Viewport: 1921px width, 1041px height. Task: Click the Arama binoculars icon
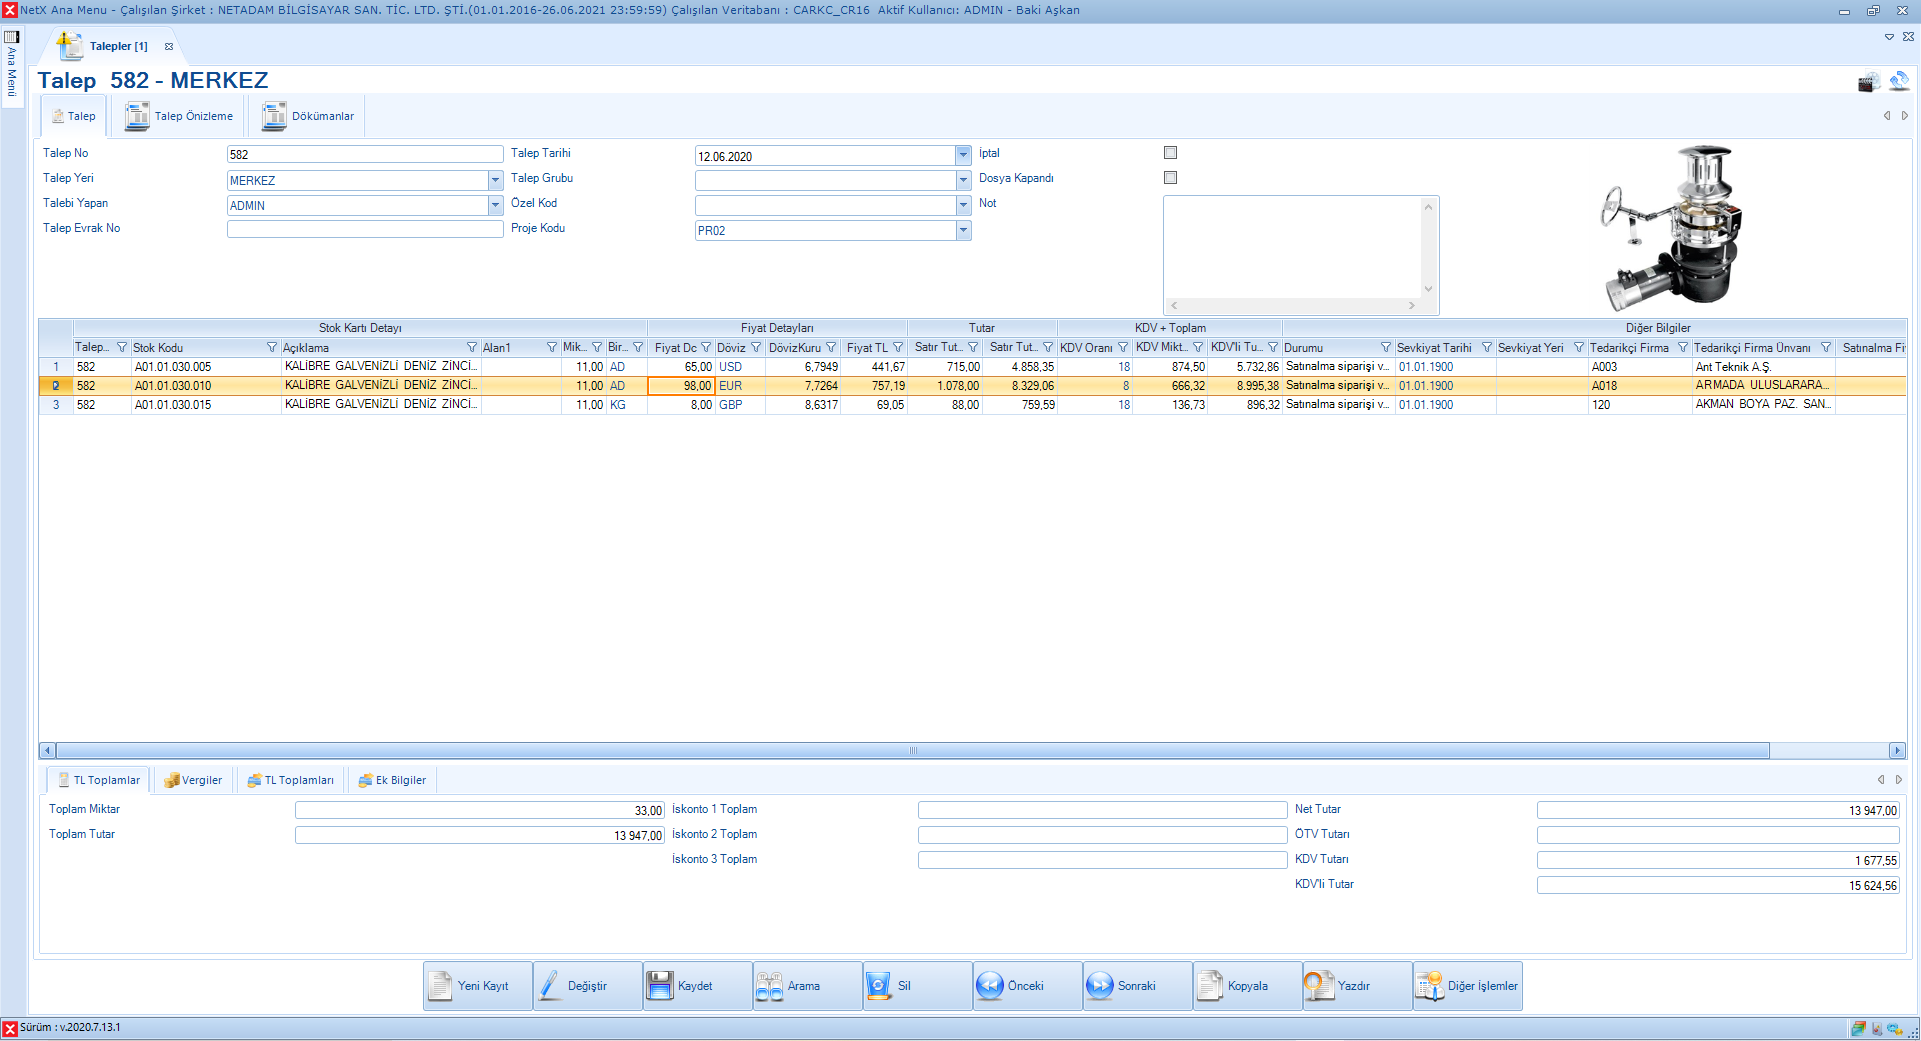(770, 986)
